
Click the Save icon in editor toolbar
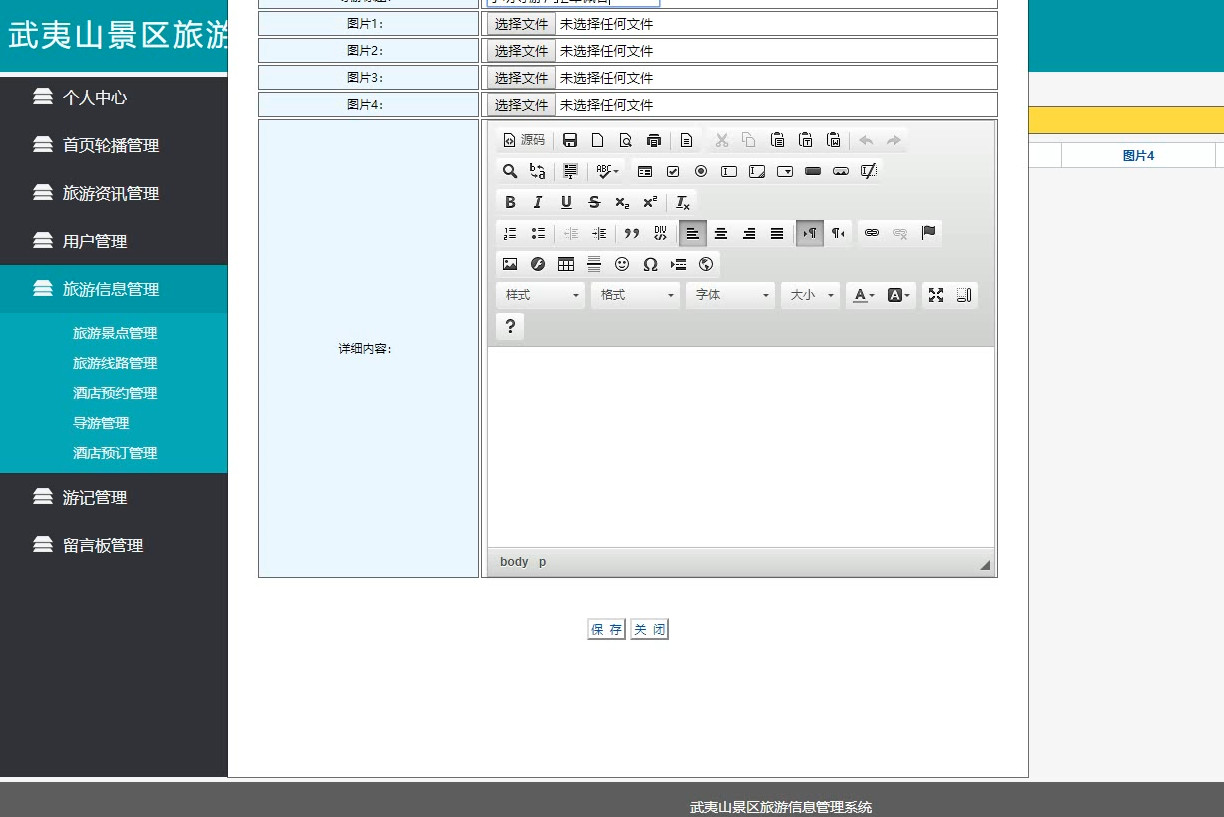point(570,140)
